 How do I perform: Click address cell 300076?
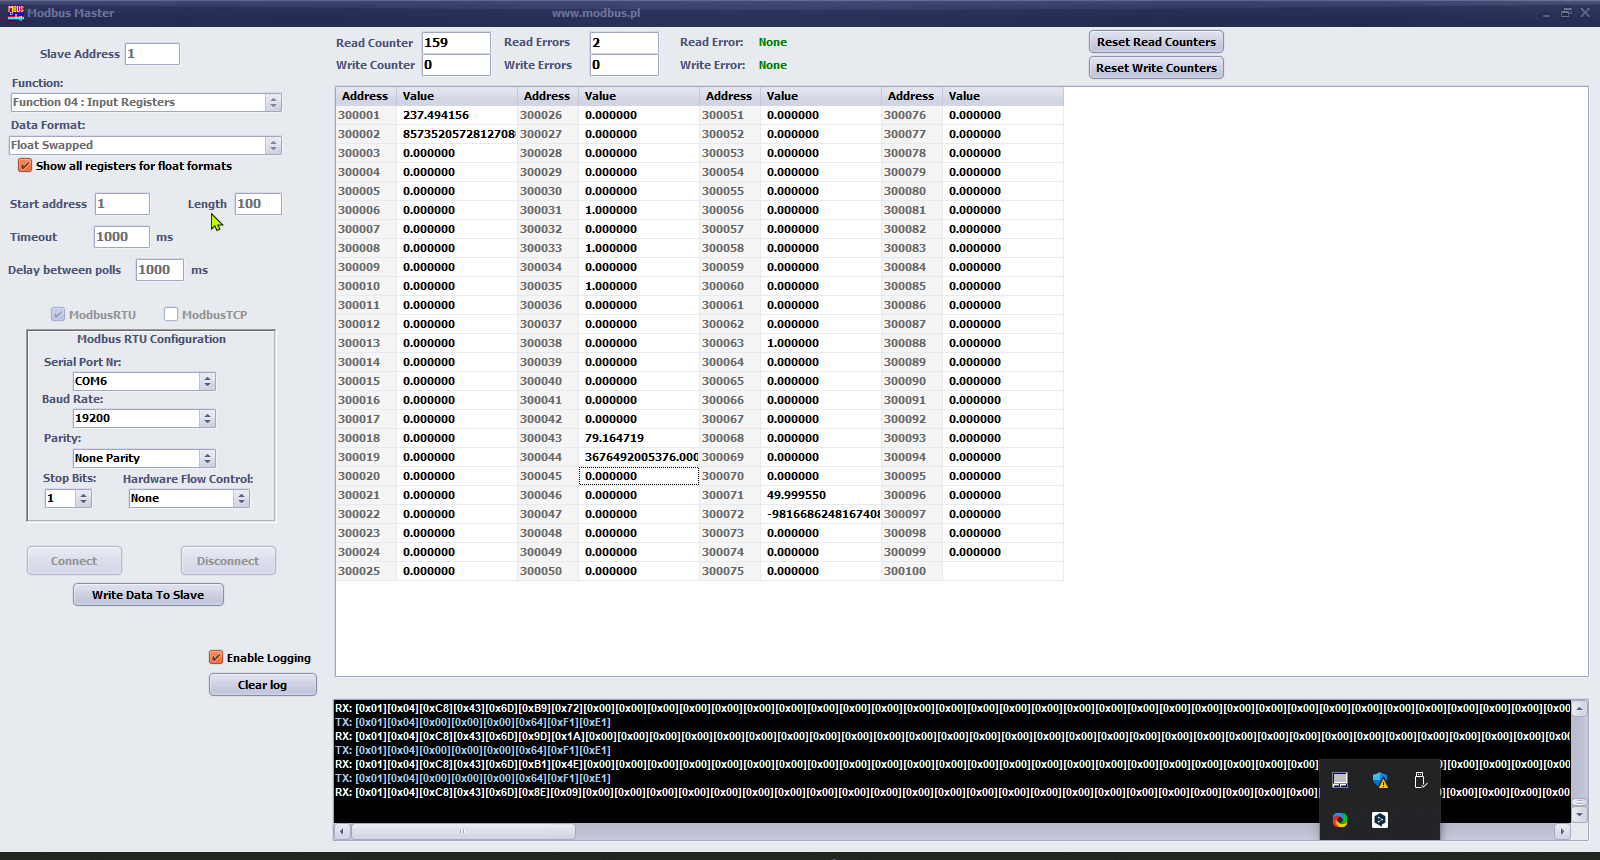click(x=911, y=115)
